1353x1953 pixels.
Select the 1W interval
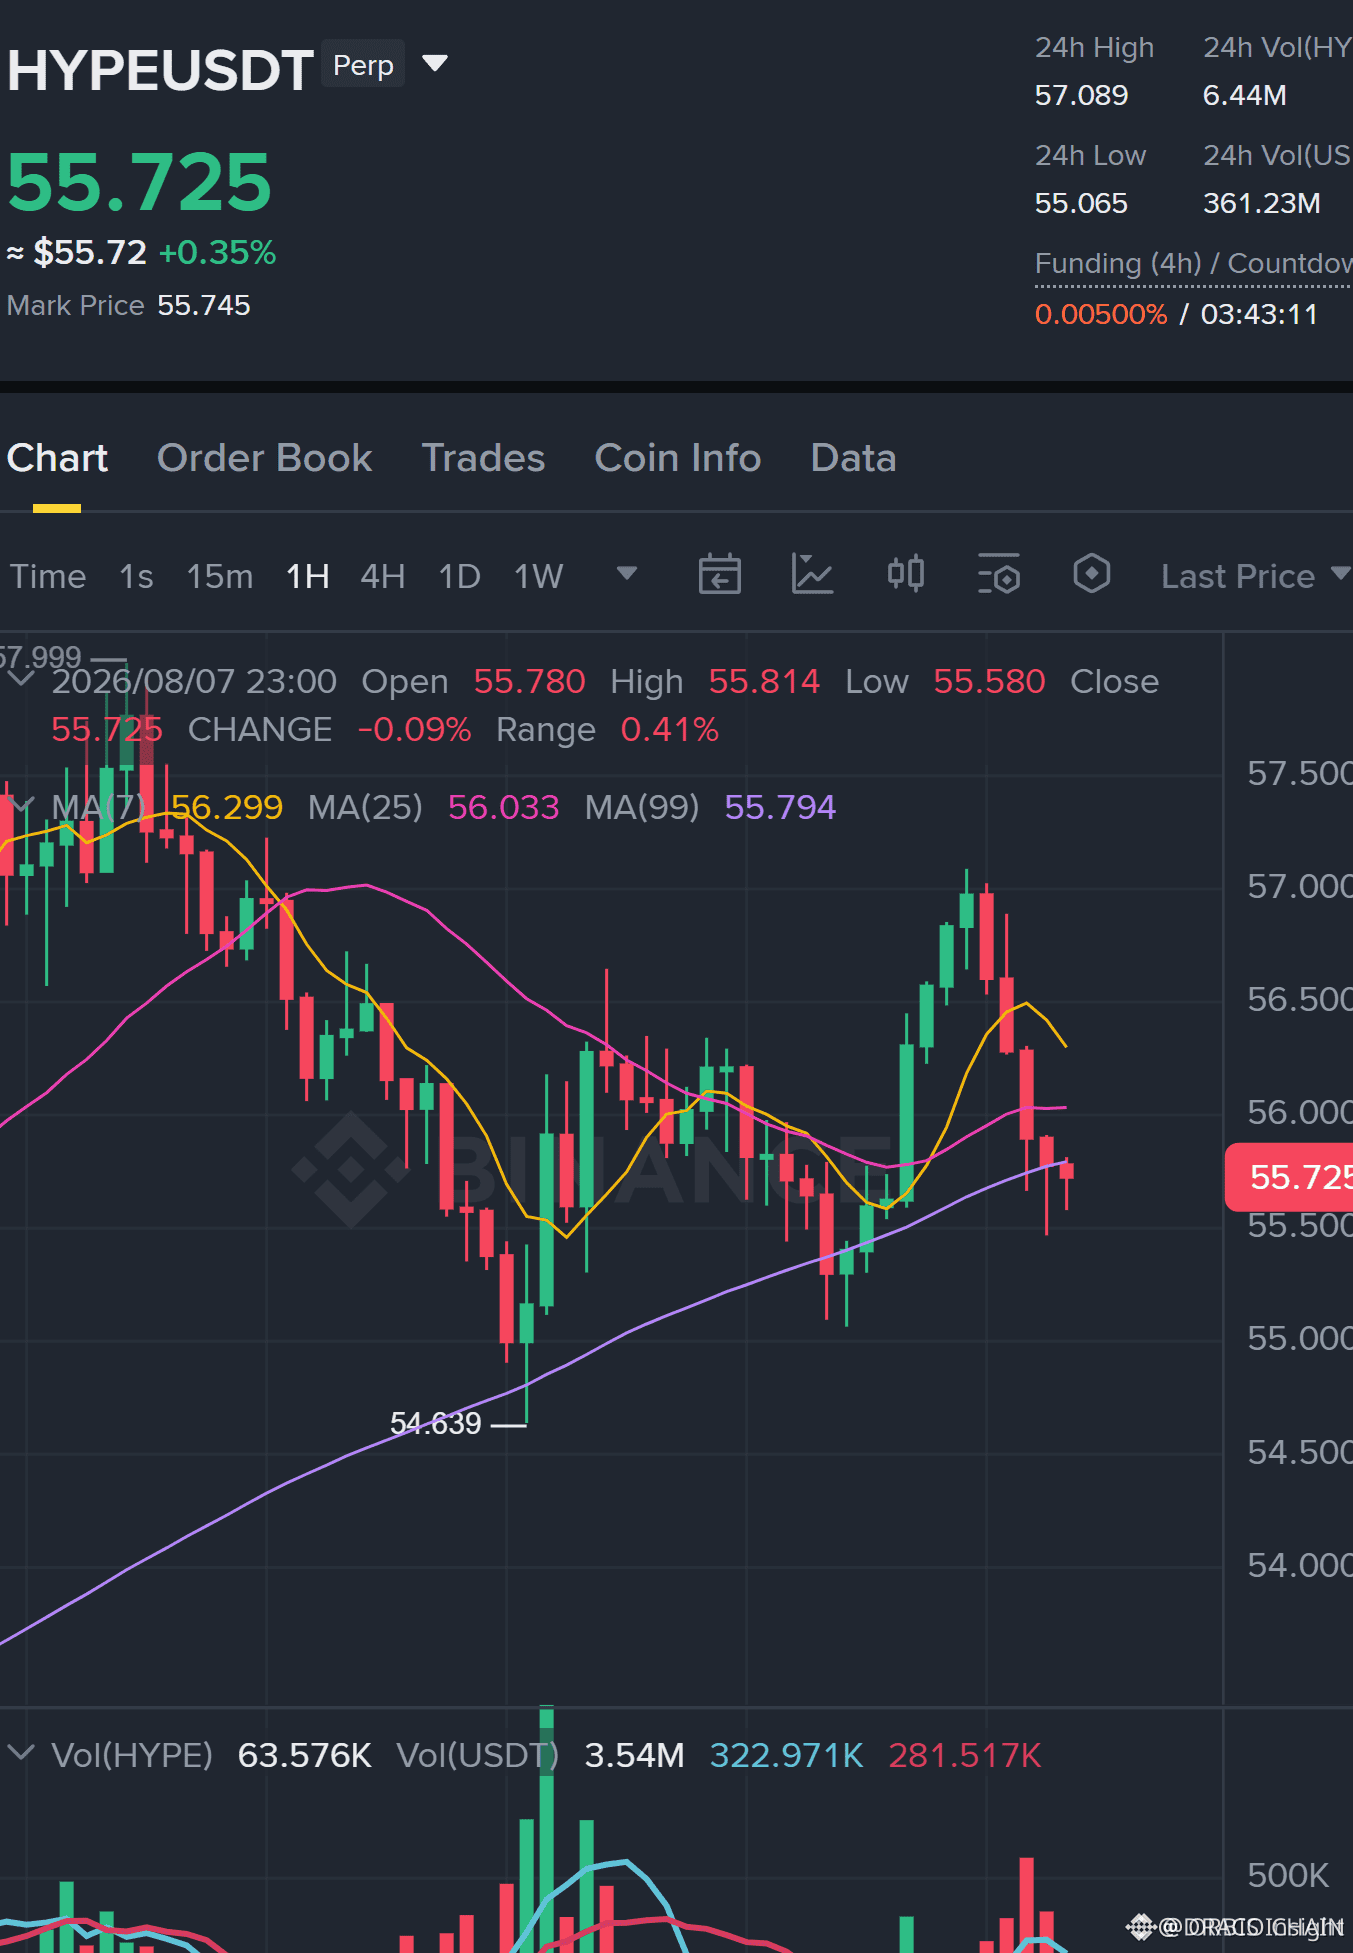pyautogui.click(x=539, y=576)
